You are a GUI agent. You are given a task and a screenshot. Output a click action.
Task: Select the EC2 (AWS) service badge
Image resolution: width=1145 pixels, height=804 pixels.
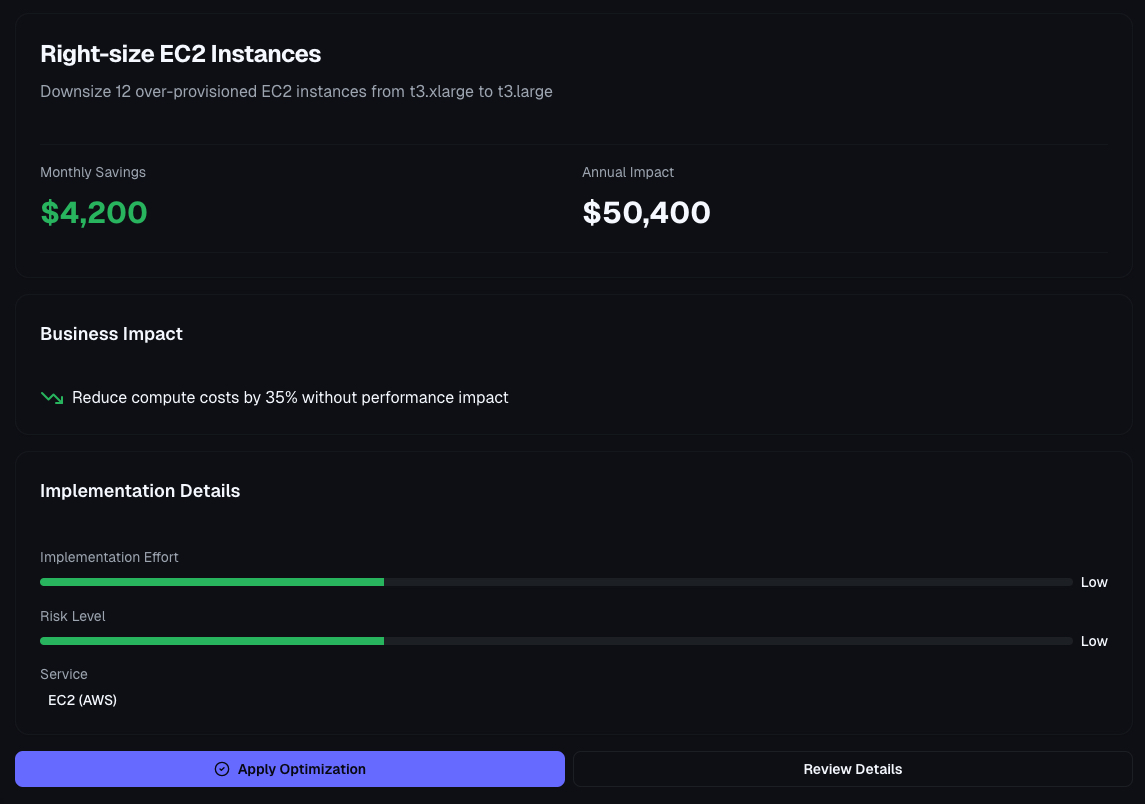point(83,700)
